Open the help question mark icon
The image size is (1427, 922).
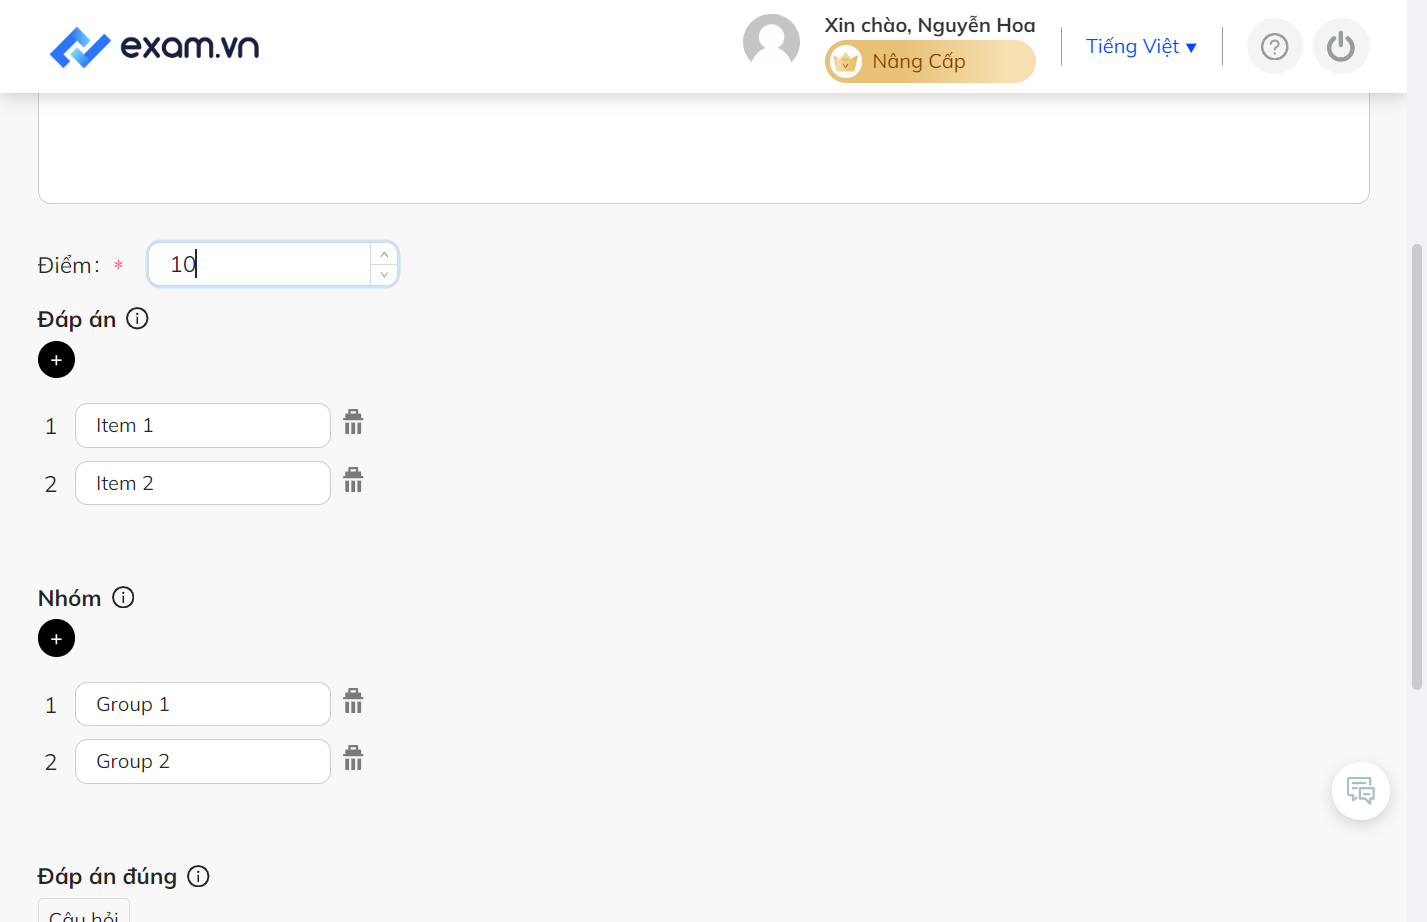[1274, 46]
